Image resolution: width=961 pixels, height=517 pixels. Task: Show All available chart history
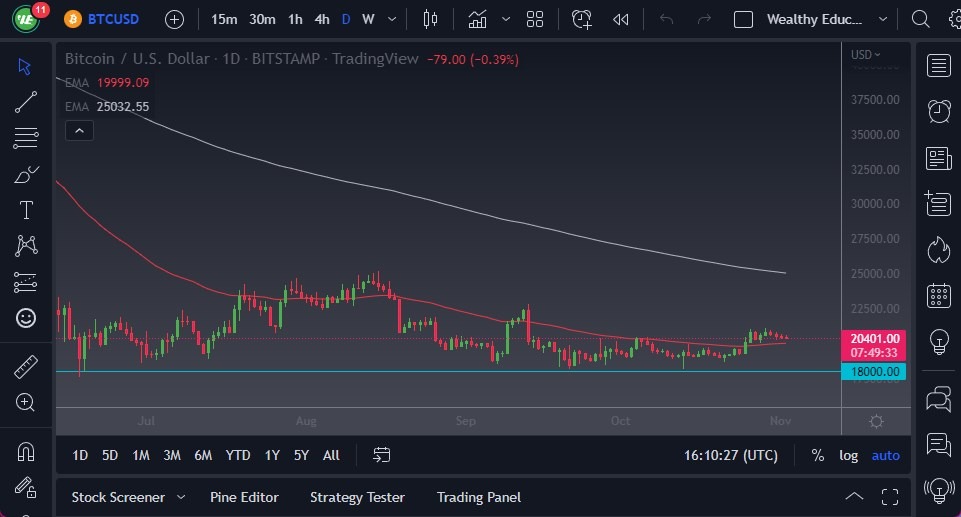coord(331,455)
